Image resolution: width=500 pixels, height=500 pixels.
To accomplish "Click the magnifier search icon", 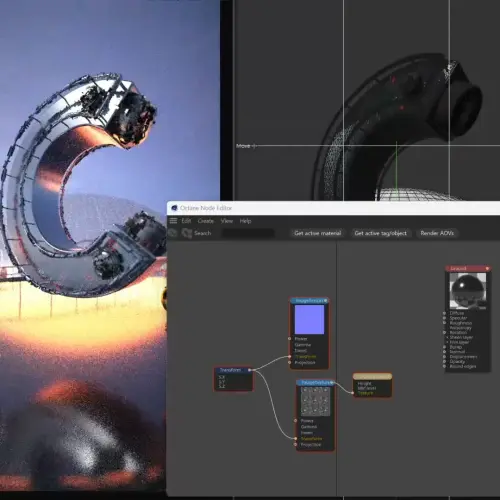I will 187,233.
